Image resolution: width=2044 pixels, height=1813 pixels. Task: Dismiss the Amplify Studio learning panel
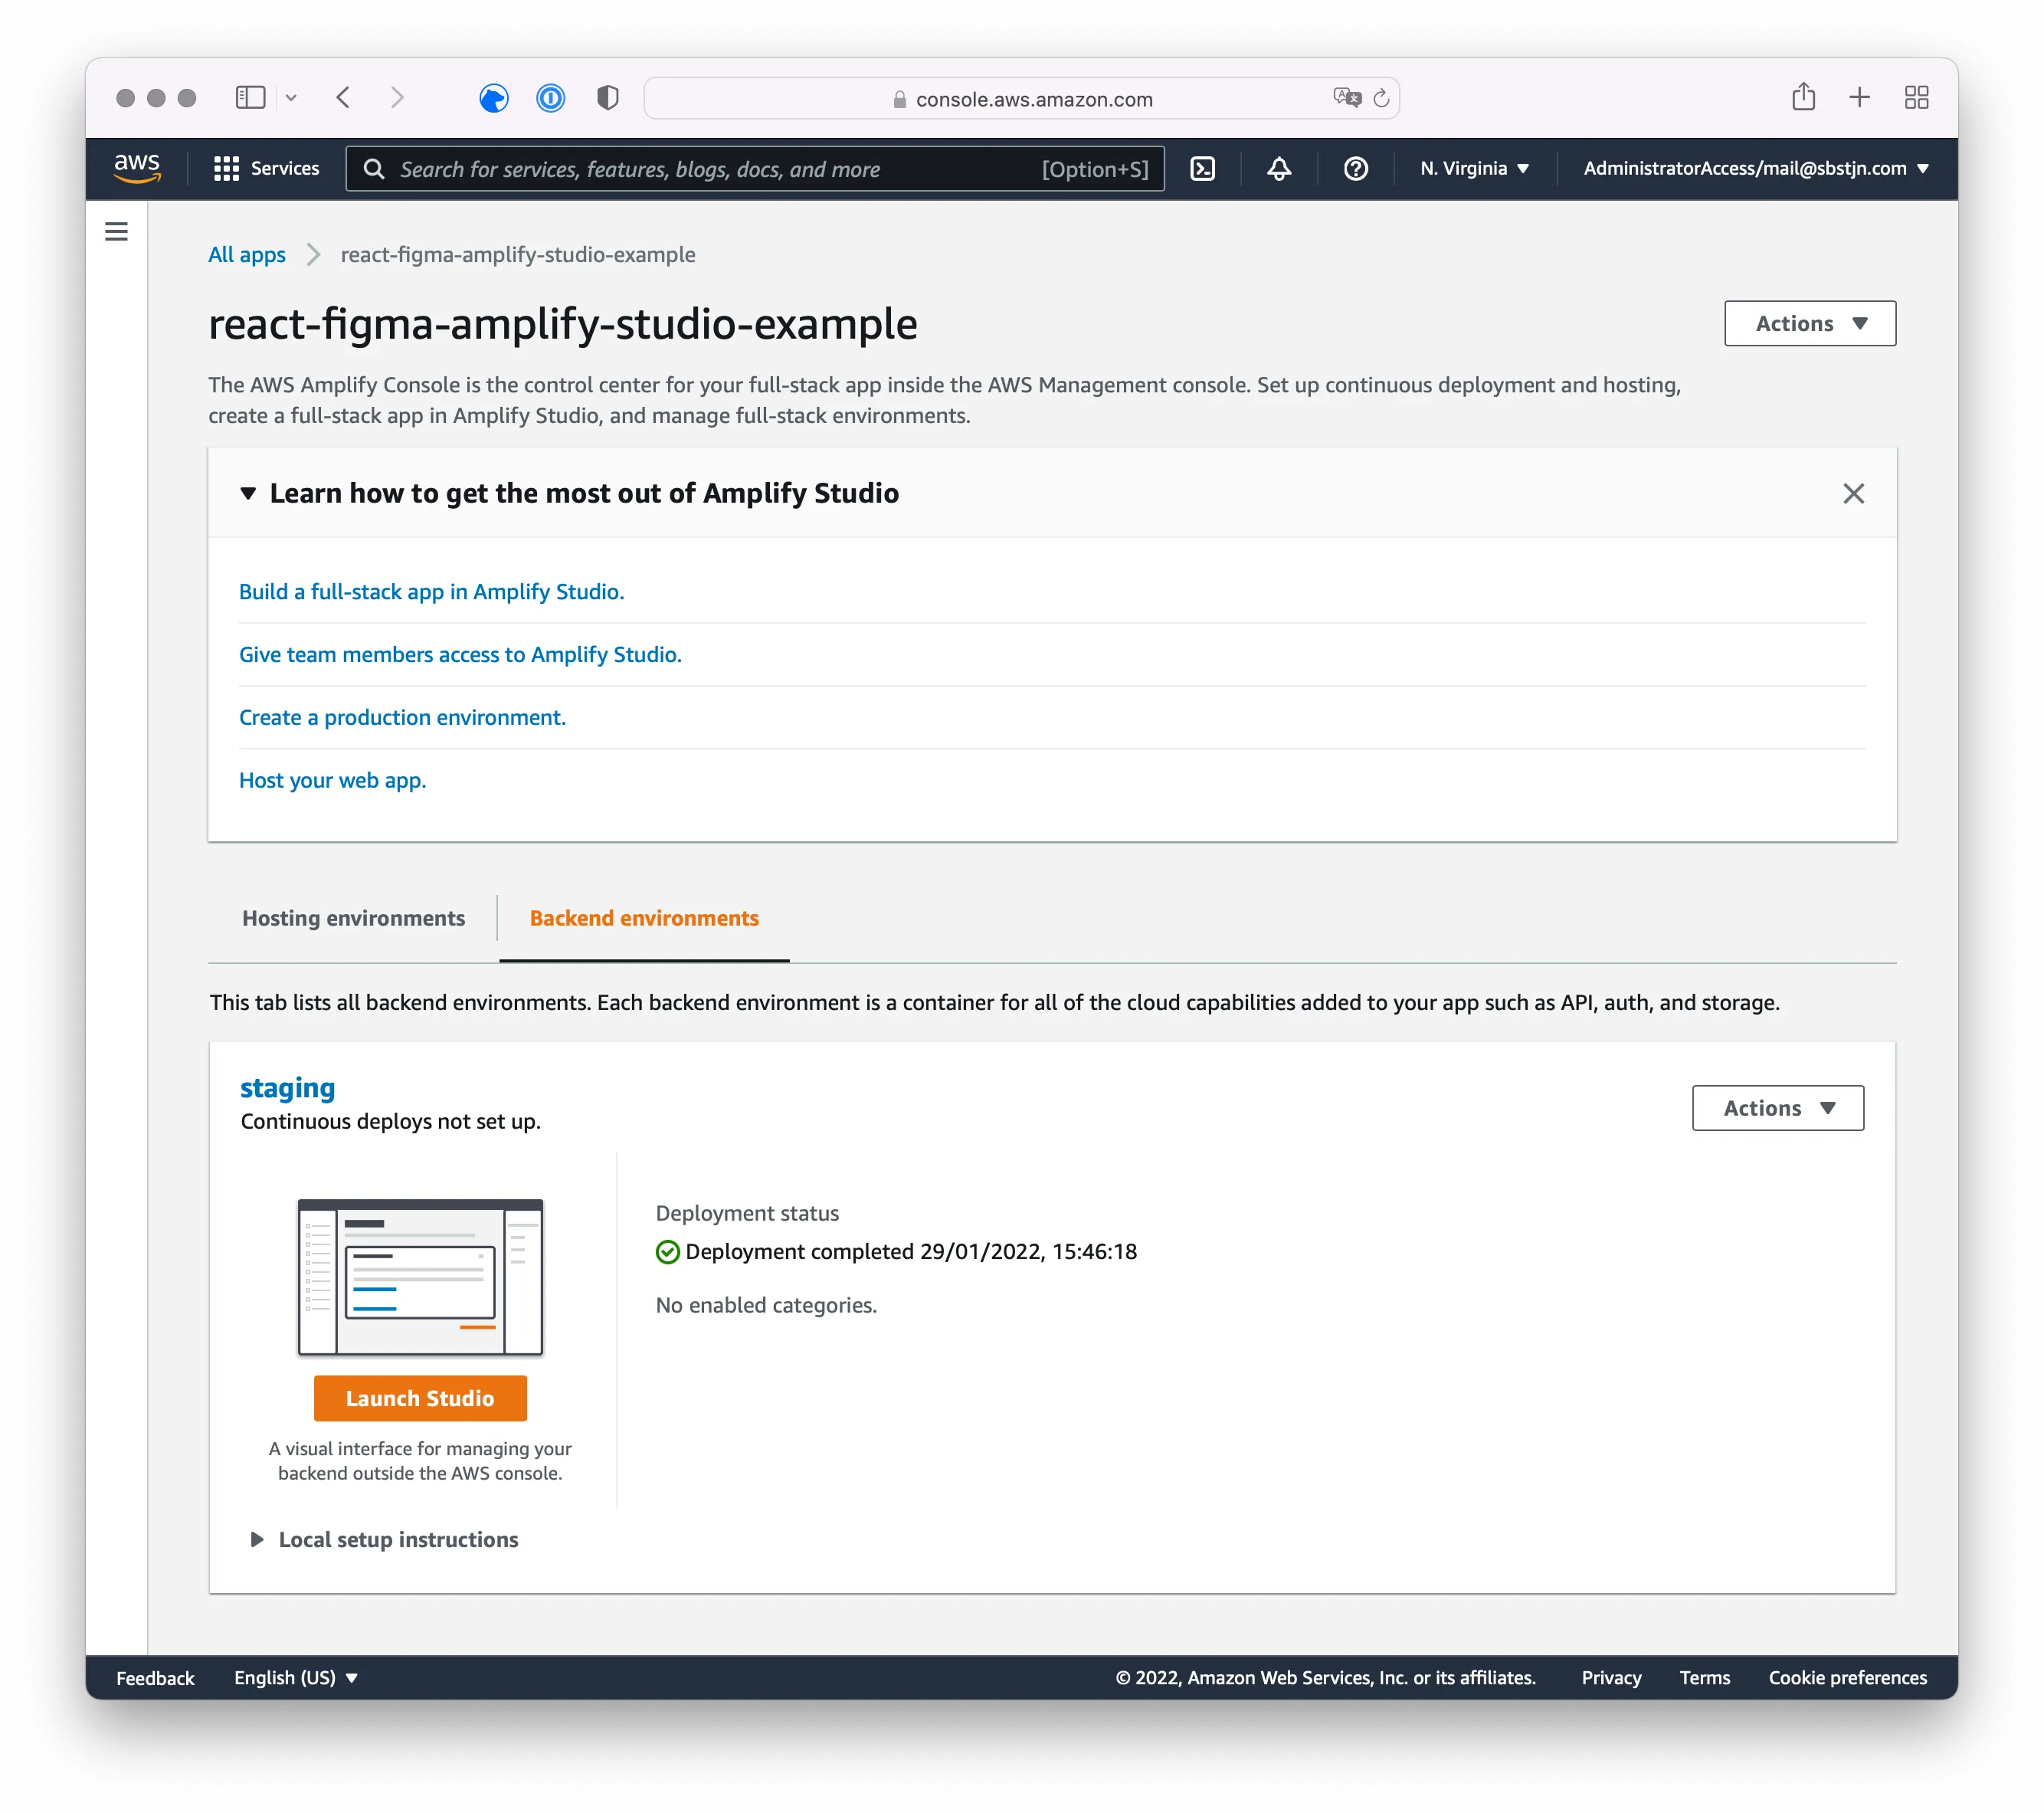tap(1854, 493)
